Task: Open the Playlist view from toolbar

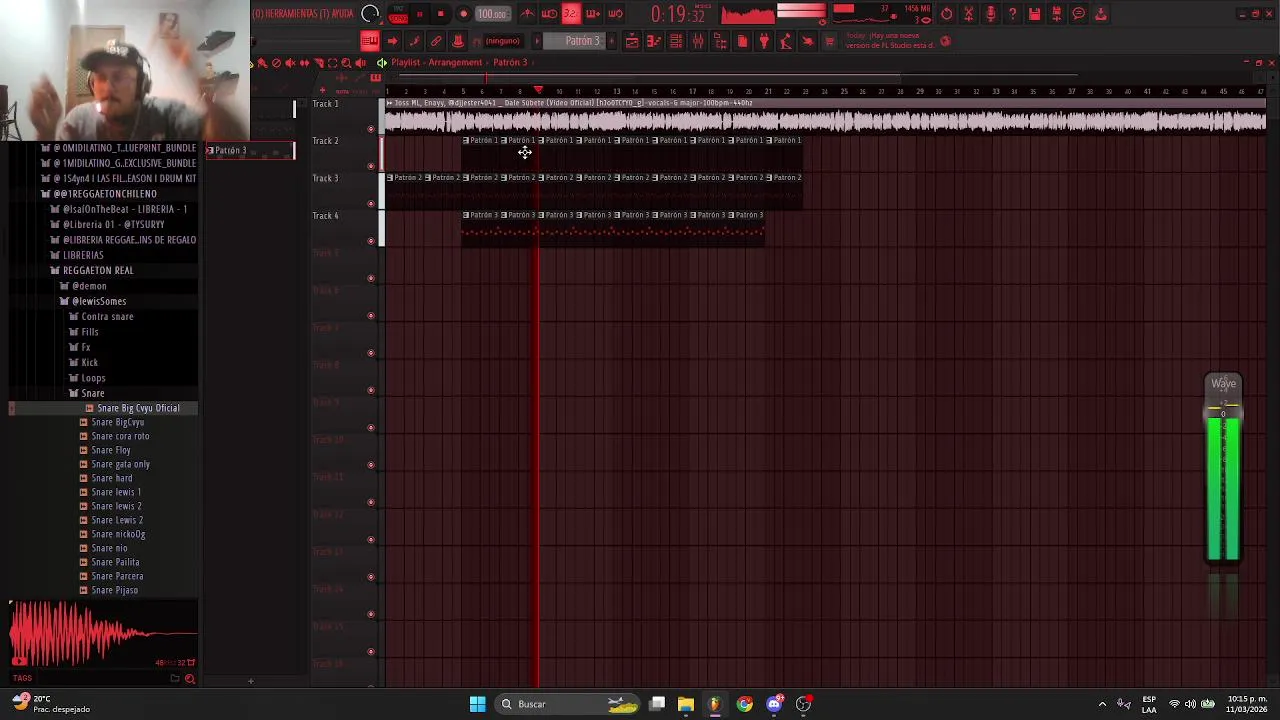Action: tap(632, 41)
